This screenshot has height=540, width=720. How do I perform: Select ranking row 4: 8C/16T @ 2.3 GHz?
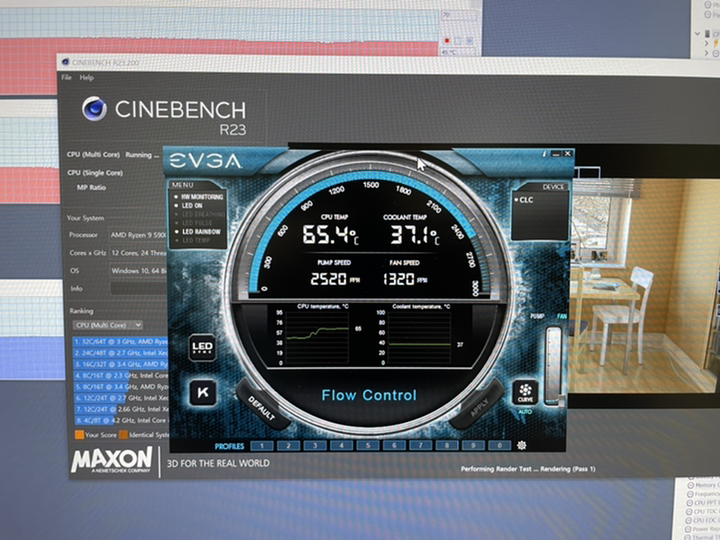tap(121, 375)
